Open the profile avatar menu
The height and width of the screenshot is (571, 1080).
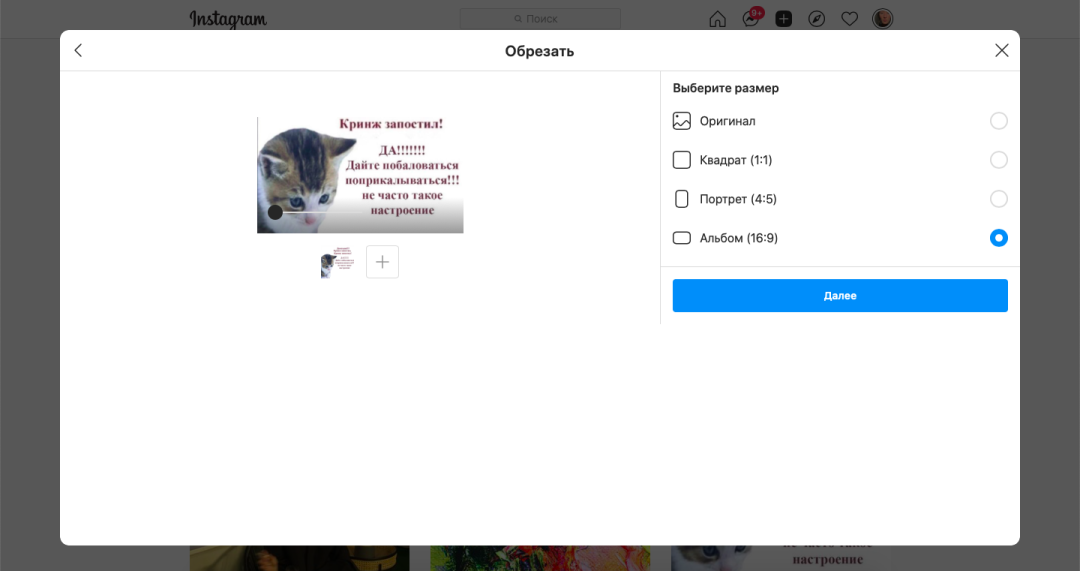point(882,19)
